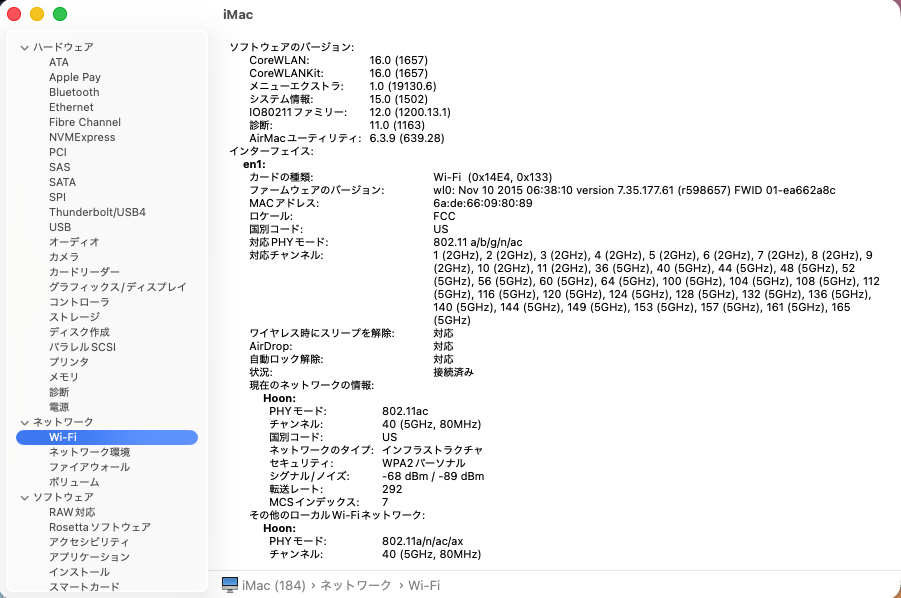
Task: Select the highlighted Wi-Fi sidebar item
Action: (107, 437)
